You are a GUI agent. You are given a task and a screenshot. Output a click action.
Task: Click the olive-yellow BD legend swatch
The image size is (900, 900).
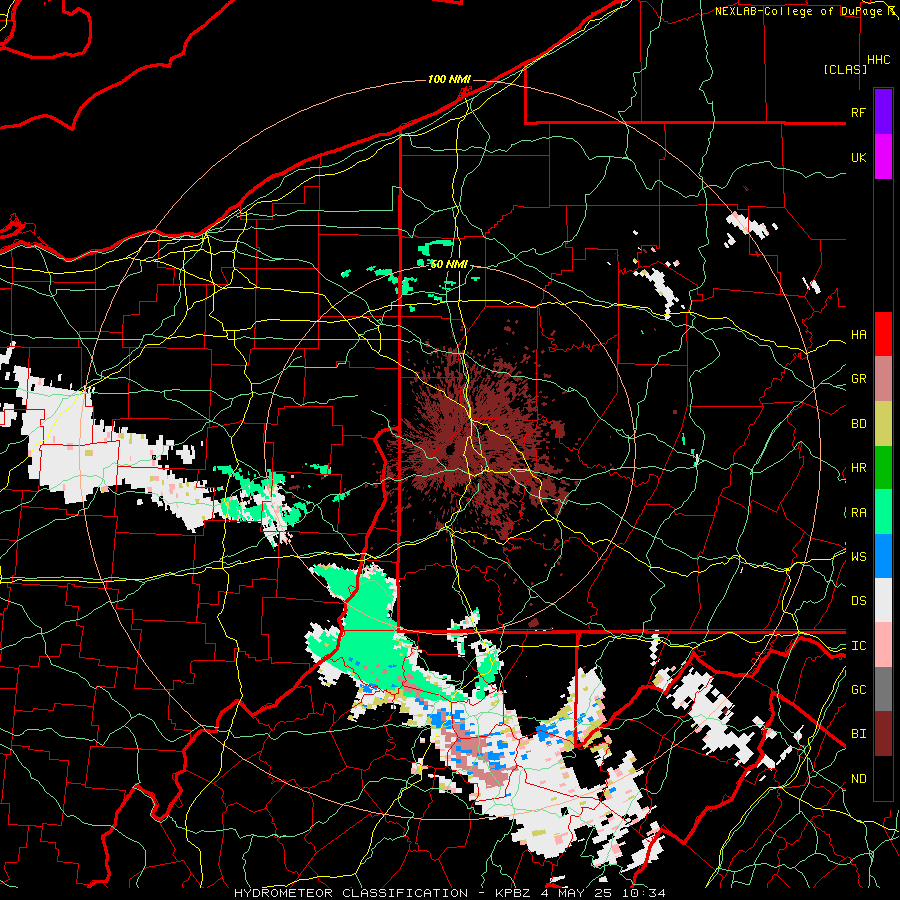(x=883, y=424)
